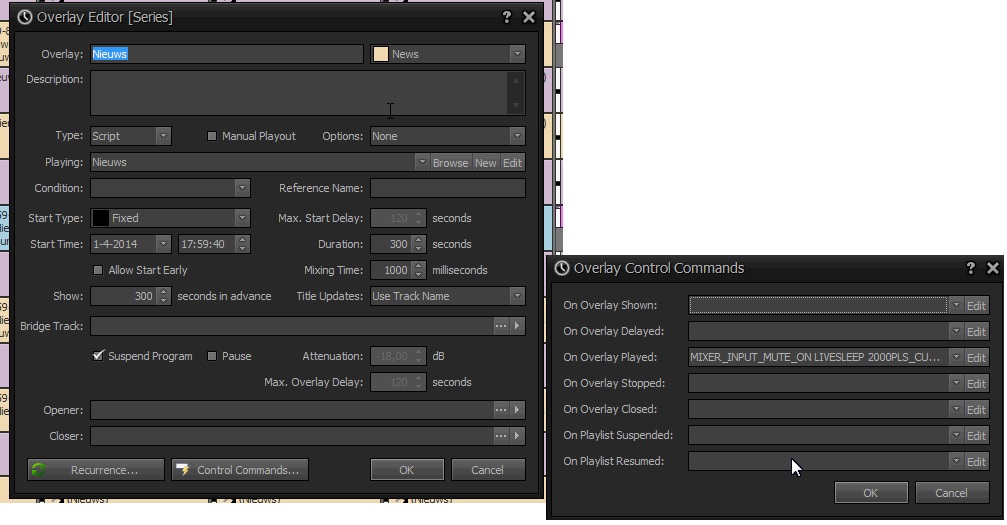Click the help question mark in Overlay Editor
Image resolution: width=1007 pixels, height=525 pixels.
507,17
